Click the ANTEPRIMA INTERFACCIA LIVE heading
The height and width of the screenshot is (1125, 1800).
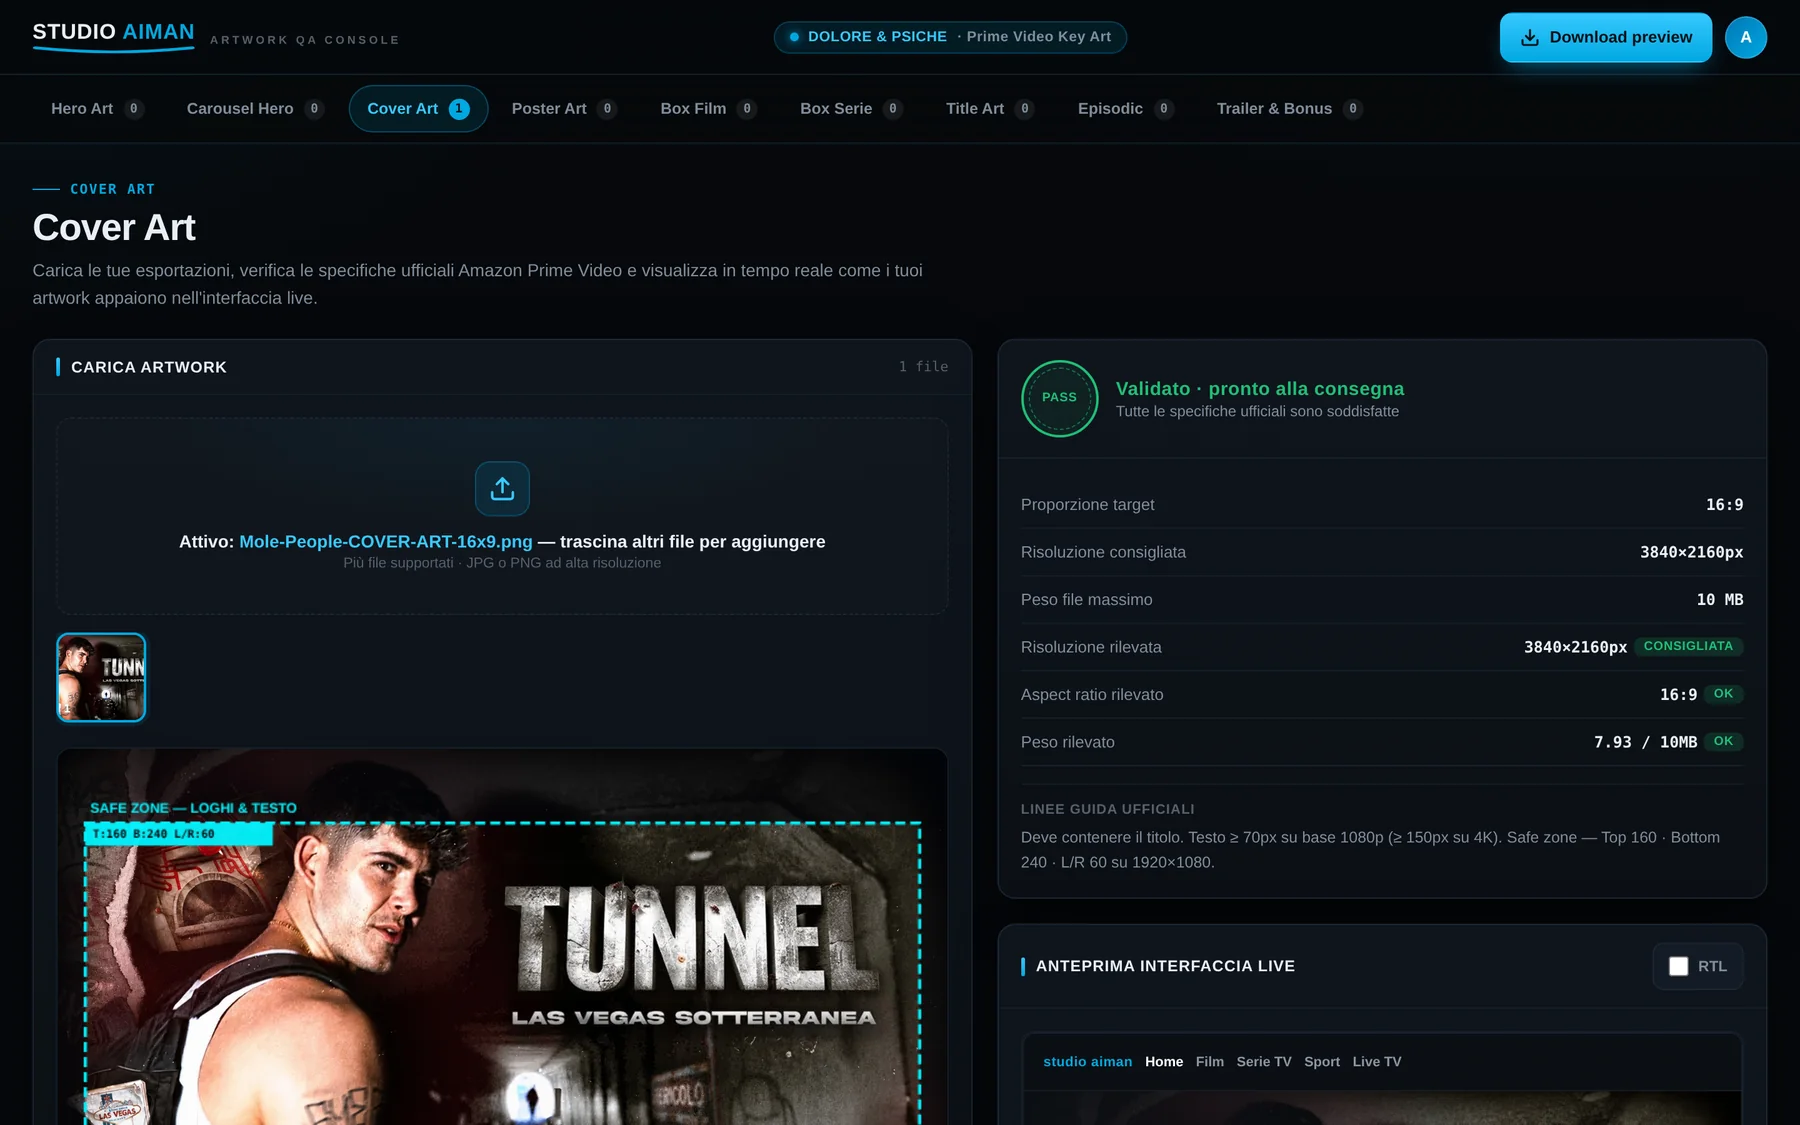1165,966
